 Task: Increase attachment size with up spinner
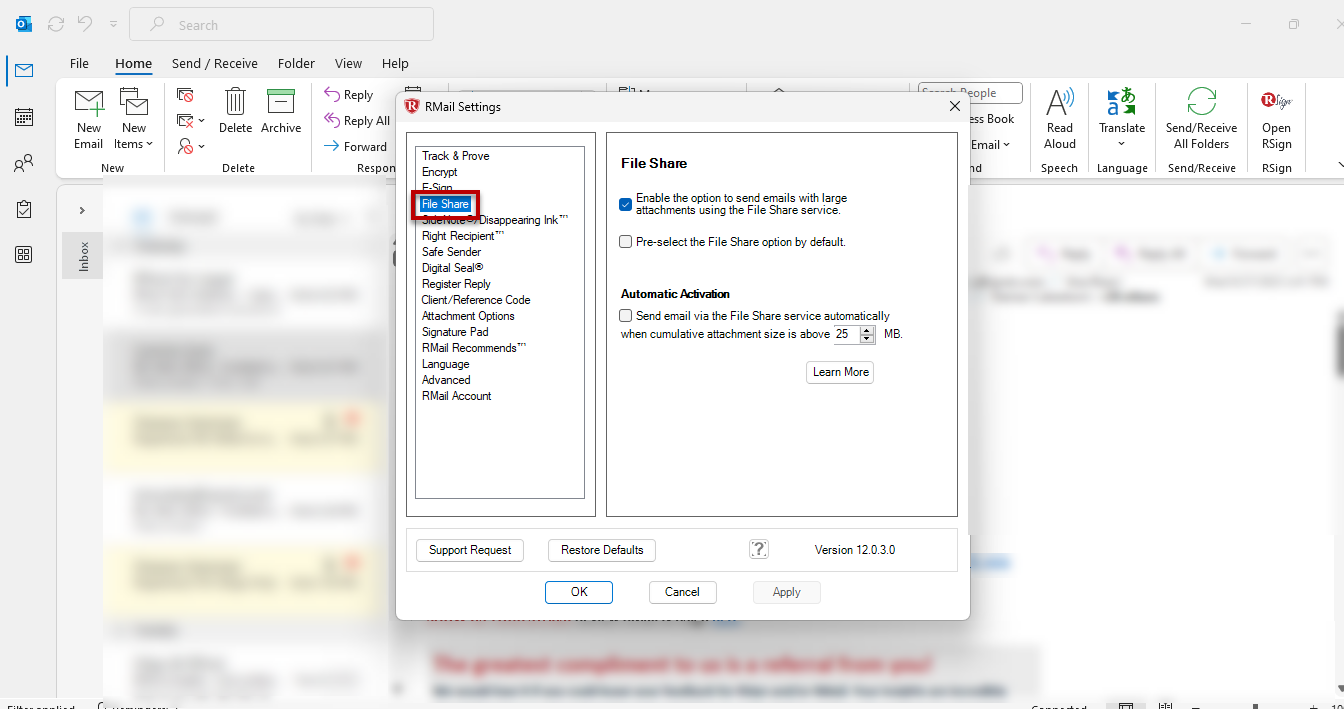coord(867,330)
